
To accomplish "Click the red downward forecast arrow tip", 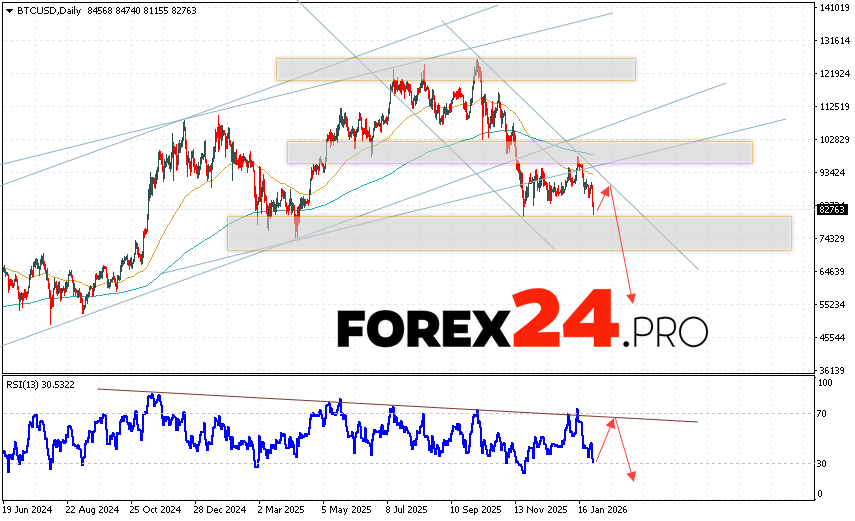I will [631, 298].
